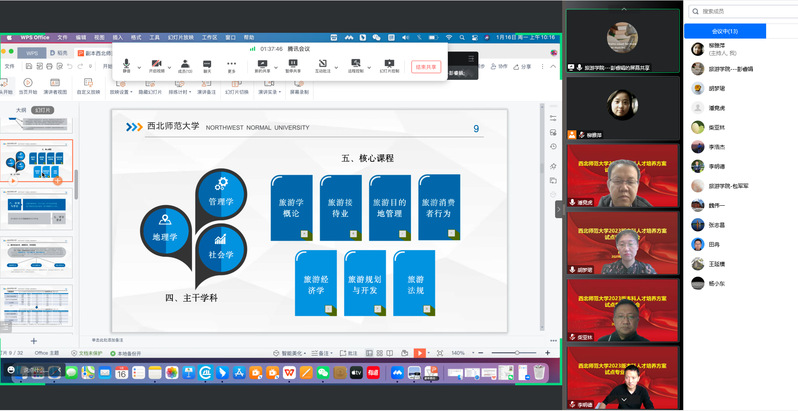The width and height of the screenshot is (798, 411).
Task: Toggle slide sorter view in status bar
Action: coord(380,353)
